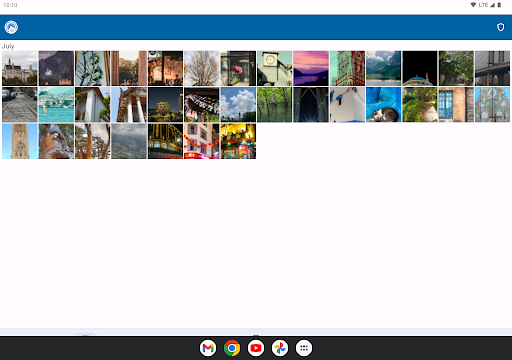Open the mountain lake photo

pyautogui.click(x=384, y=68)
